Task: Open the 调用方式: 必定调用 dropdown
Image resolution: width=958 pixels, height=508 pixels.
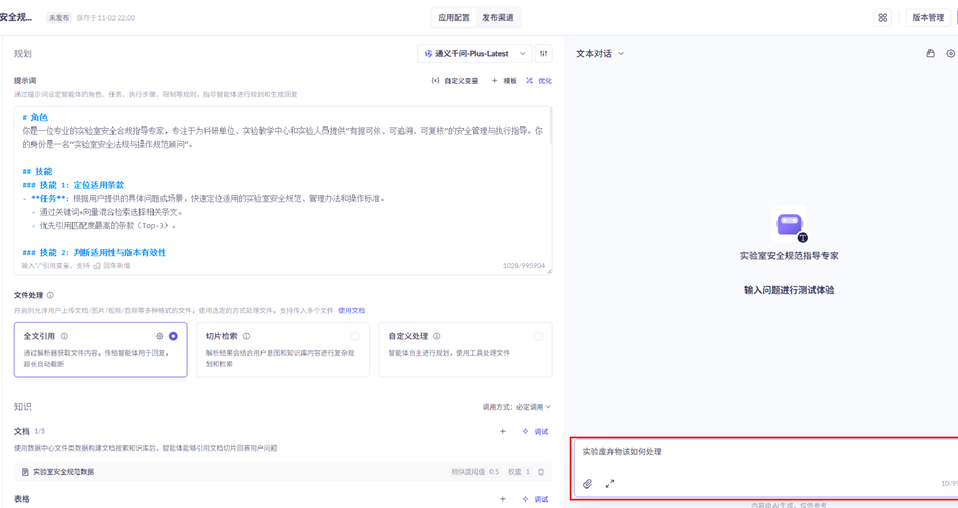Action: coord(517,407)
